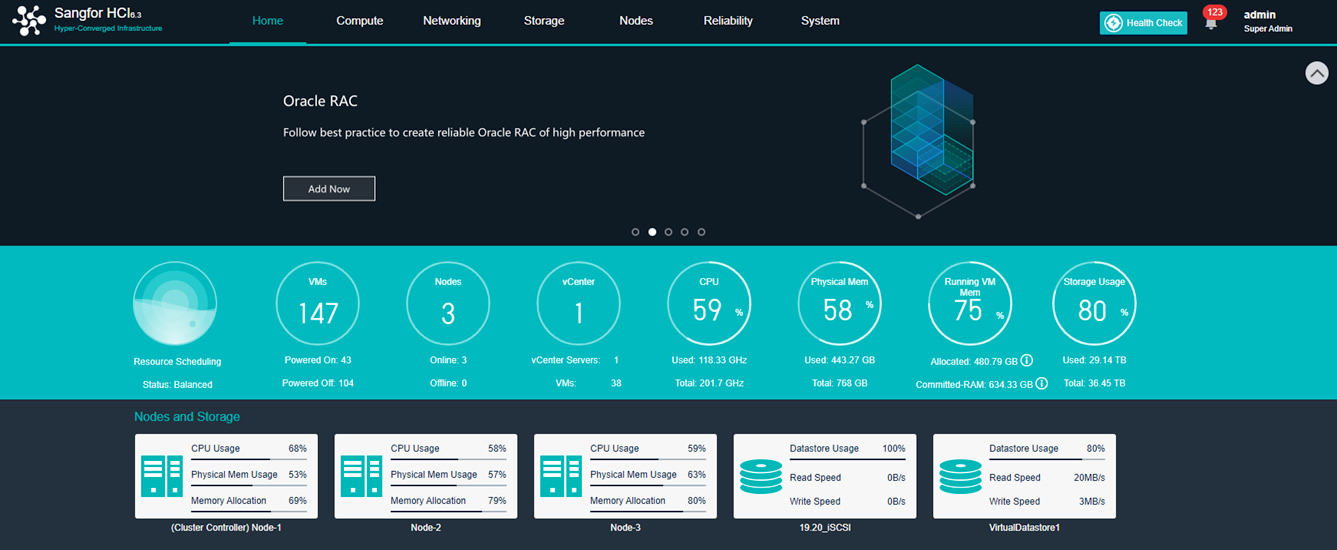1337x550 pixels.
Task: Click the CPU Used: 118.33 GHz value
Action: (x=709, y=360)
